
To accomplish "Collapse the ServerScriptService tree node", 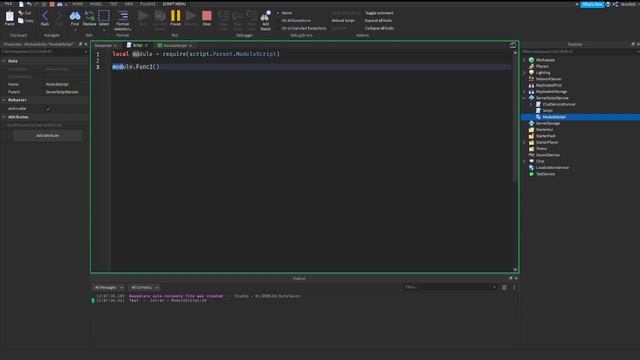I will 524,98.
